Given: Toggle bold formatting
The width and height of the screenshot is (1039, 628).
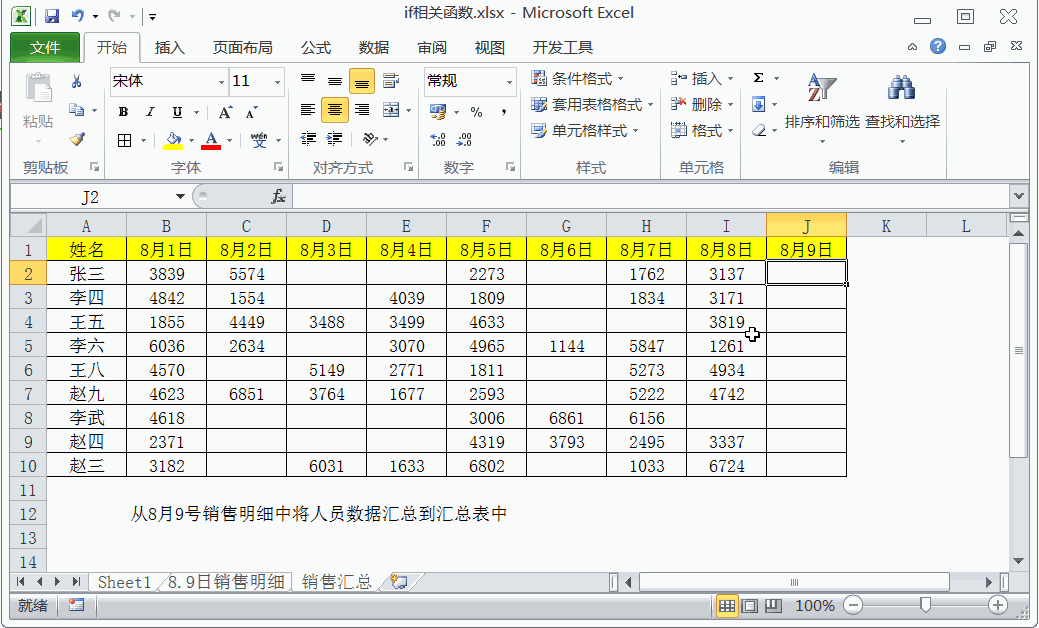Looking at the screenshot, I should pyautogui.click(x=123, y=112).
